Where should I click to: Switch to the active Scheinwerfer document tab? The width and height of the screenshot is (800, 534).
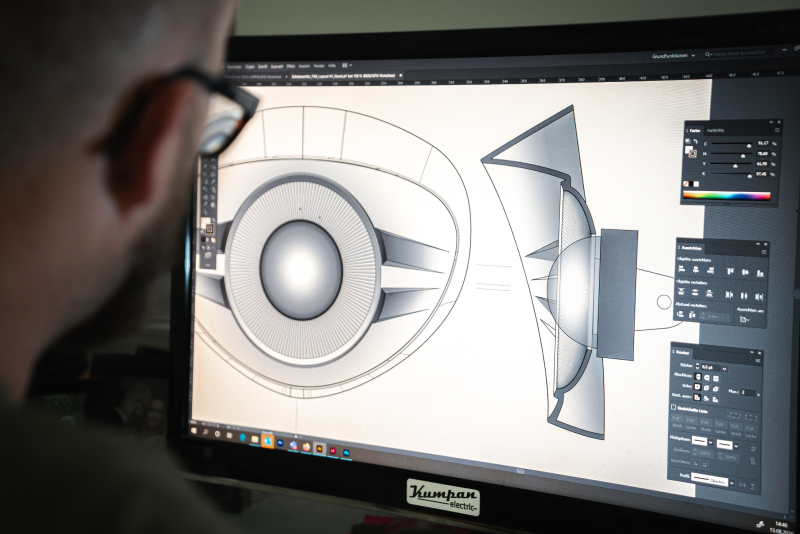(x=343, y=76)
